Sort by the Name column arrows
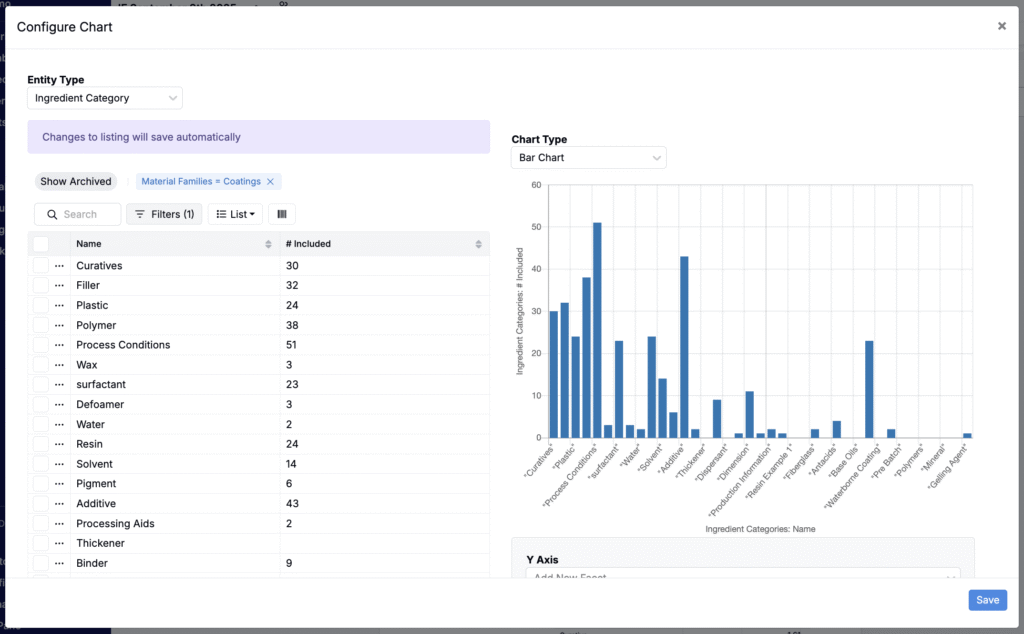 pos(268,244)
